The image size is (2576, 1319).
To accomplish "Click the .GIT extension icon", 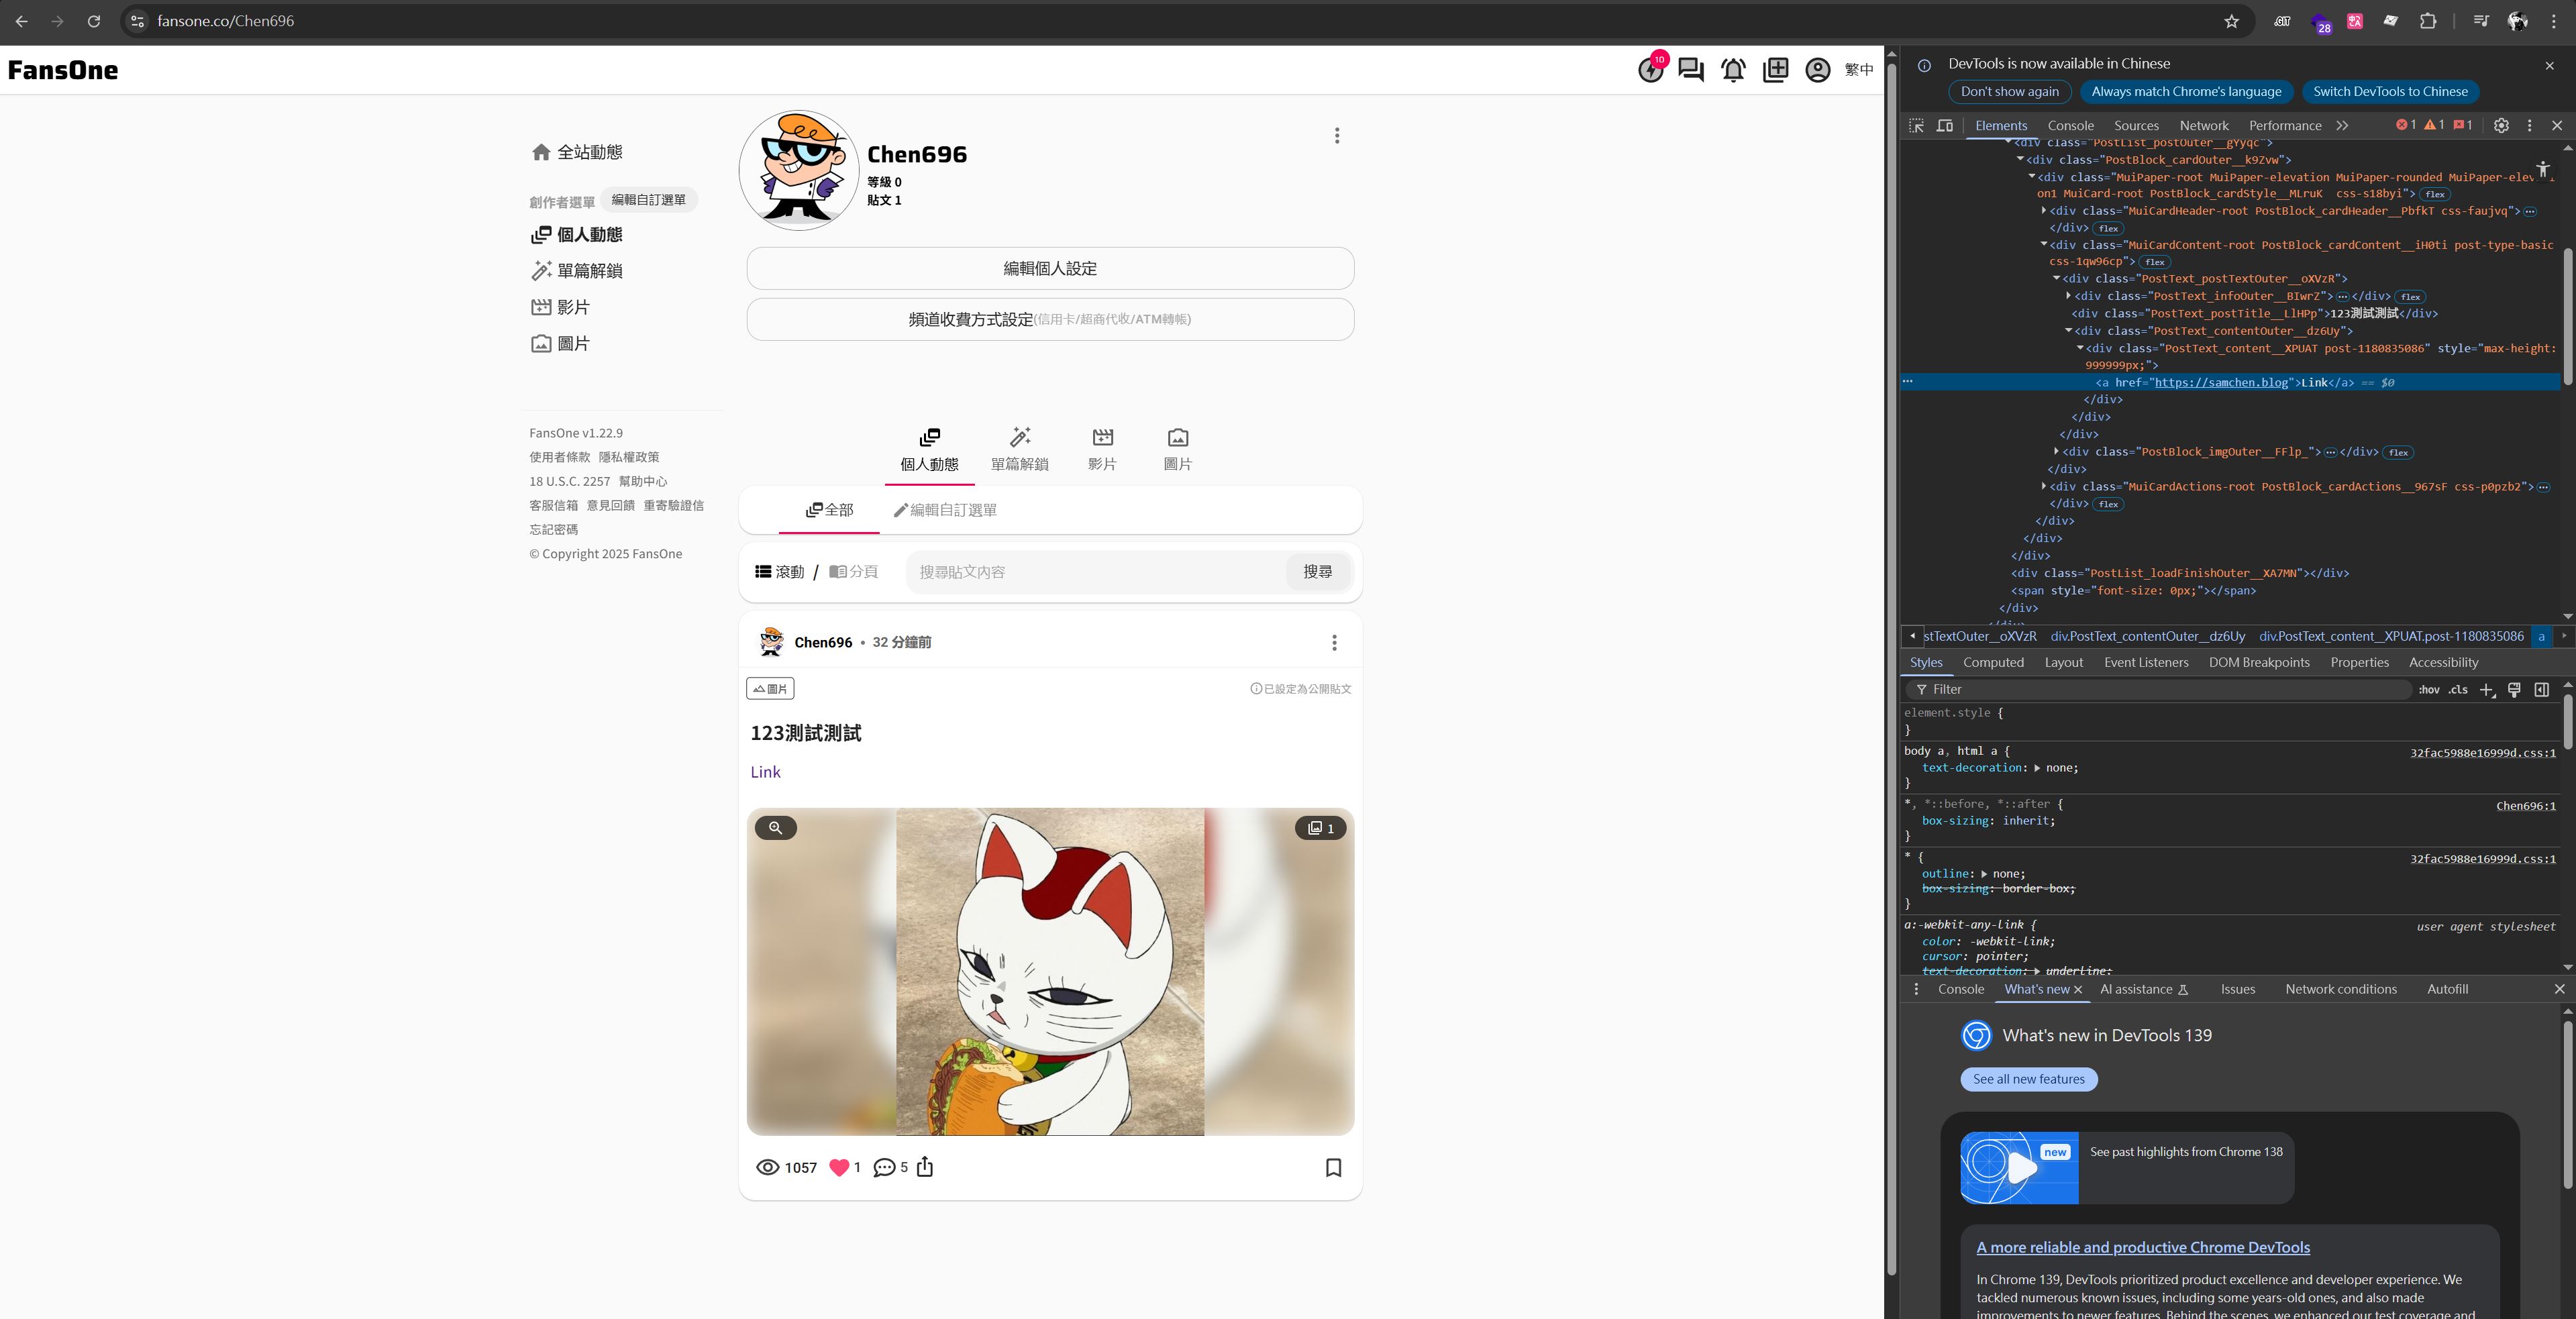I will coord(2282,21).
